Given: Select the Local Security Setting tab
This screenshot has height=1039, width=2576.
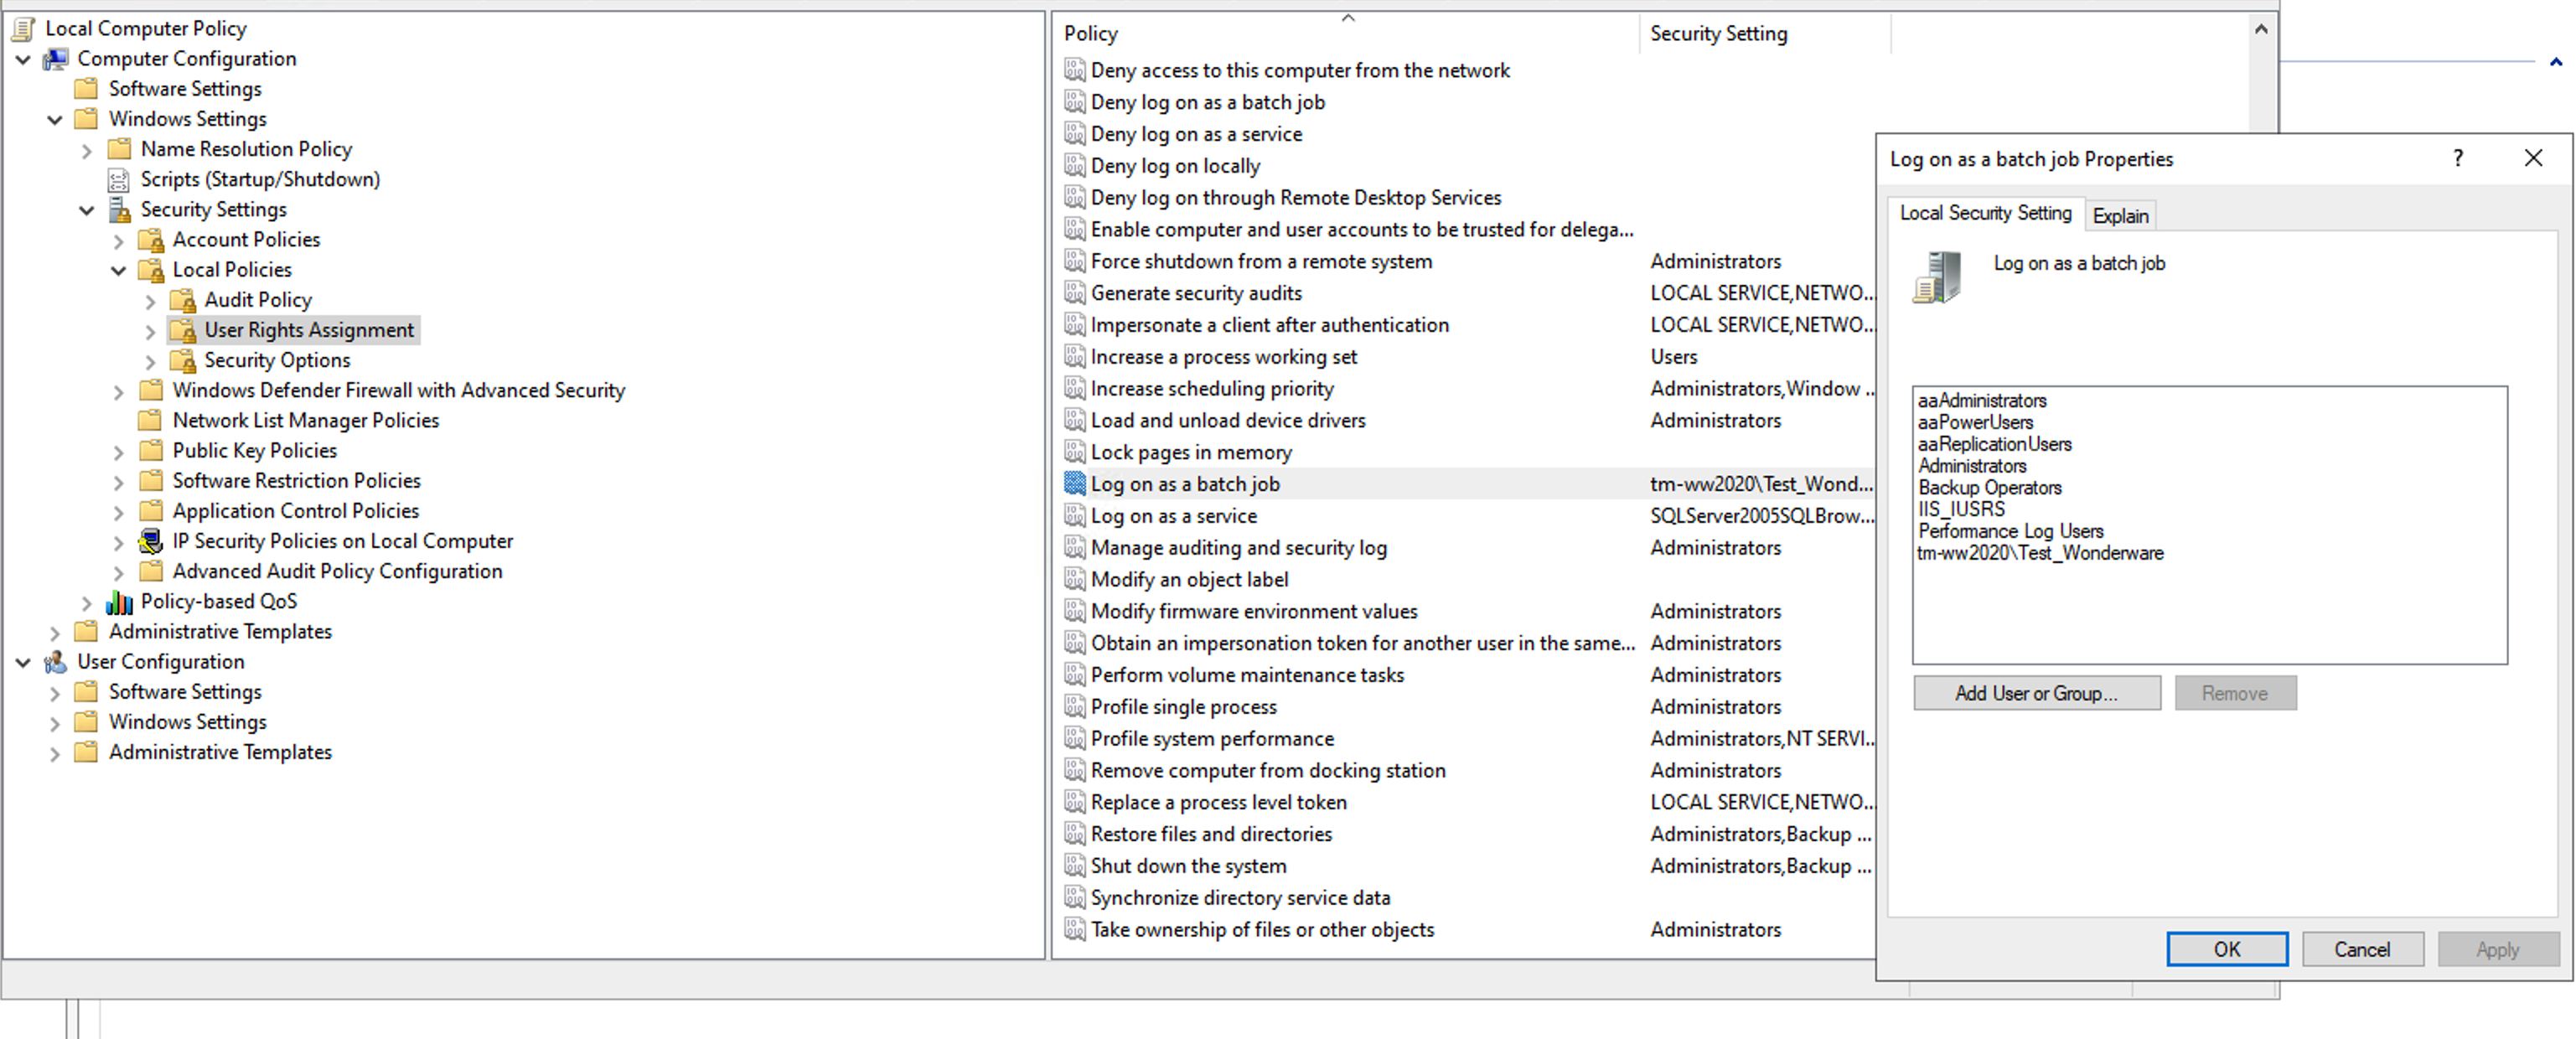Looking at the screenshot, I should pyautogui.click(x=1985, y=213).
